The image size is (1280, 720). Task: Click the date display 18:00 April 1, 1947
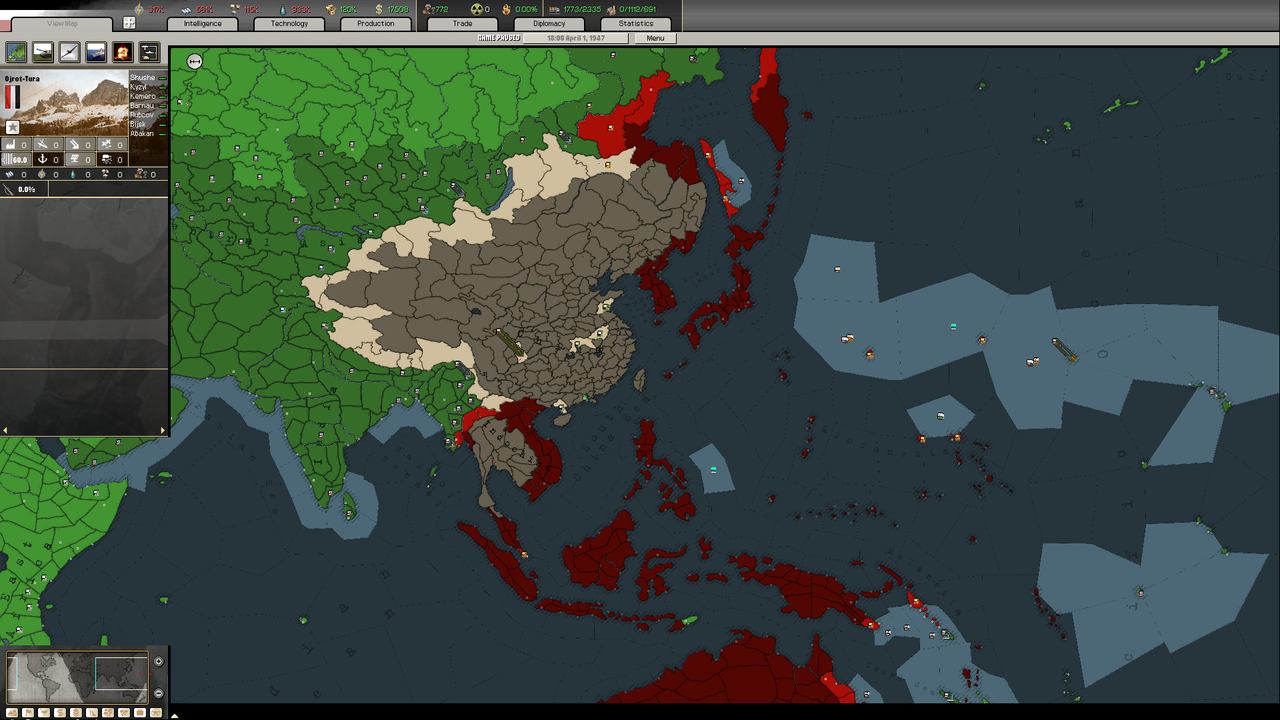click(x=575, y=38)
